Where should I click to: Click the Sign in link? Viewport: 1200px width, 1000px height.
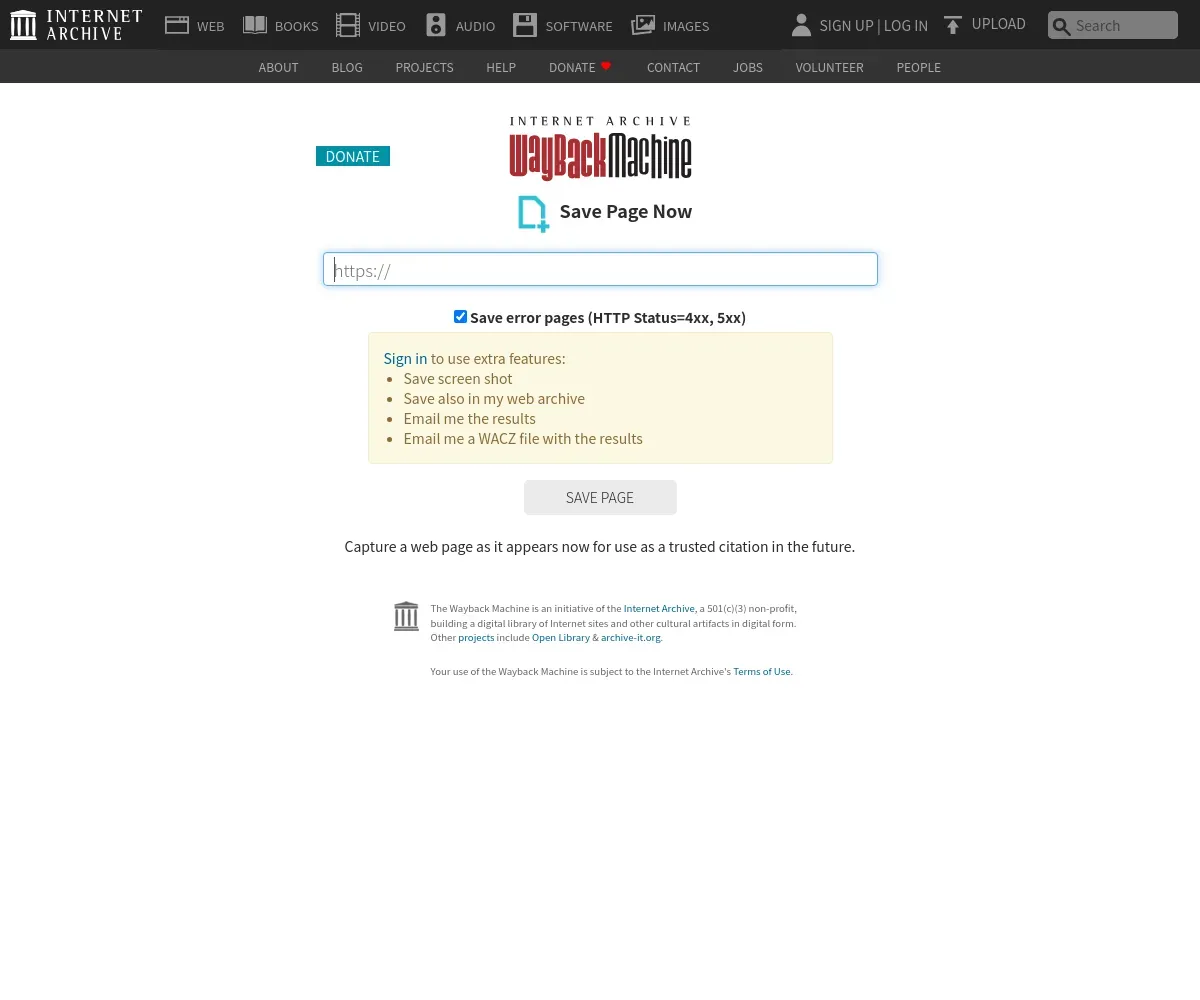point(405,358)
